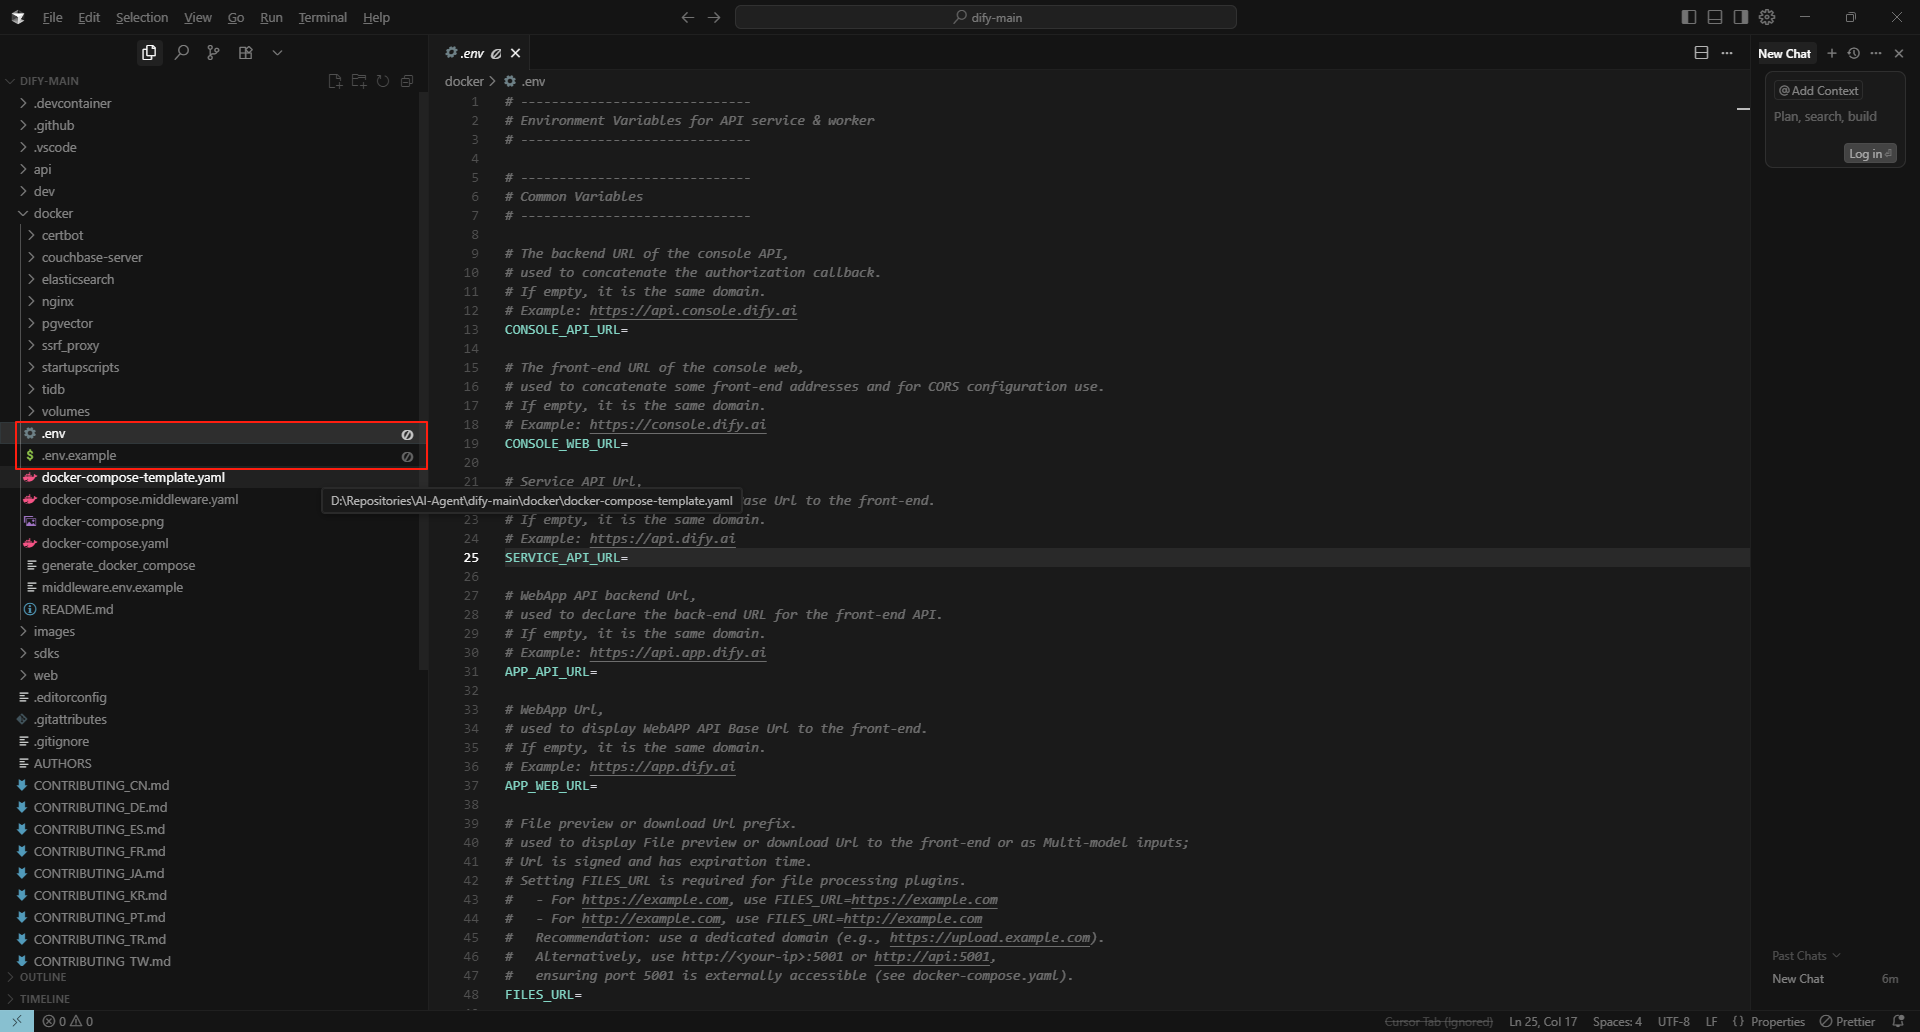Image resolution: width=1920 pixels, height=1032 pixels.
Task: Click the Log in button
Action: point(1870,153)
